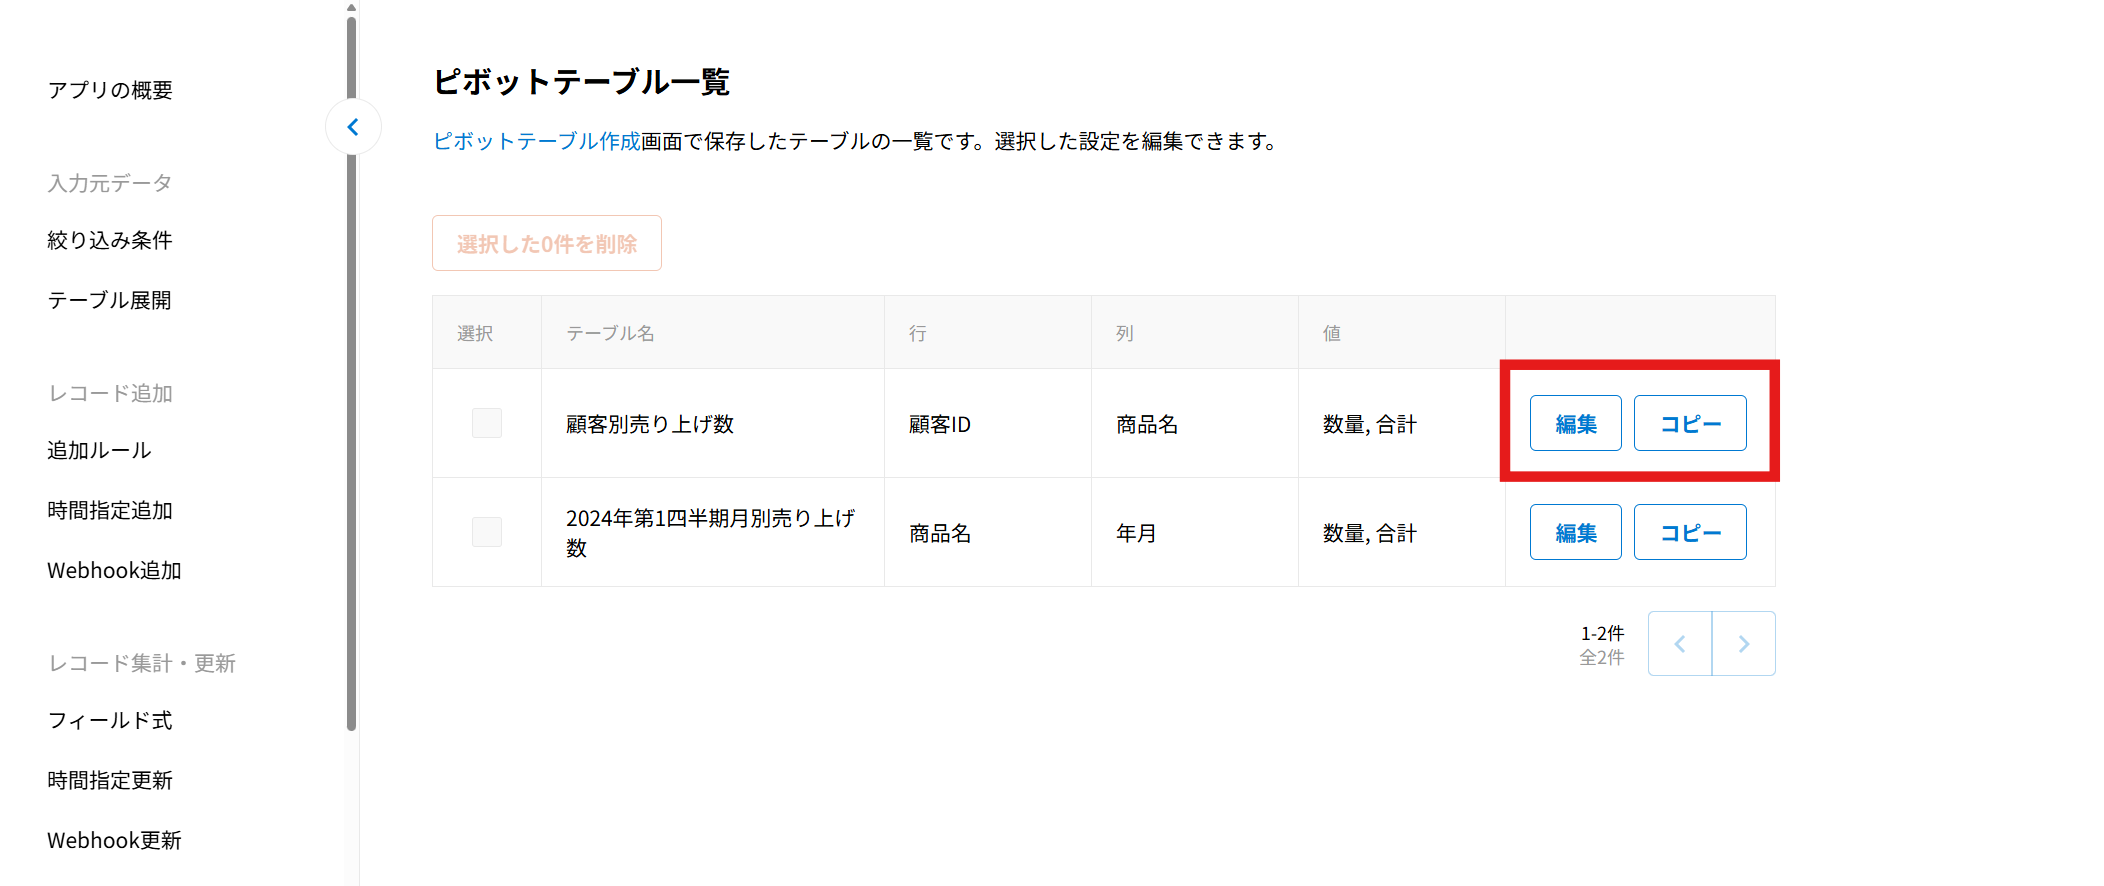Select the 顧客別売り上げ数 row checkbox

point(487,423)
